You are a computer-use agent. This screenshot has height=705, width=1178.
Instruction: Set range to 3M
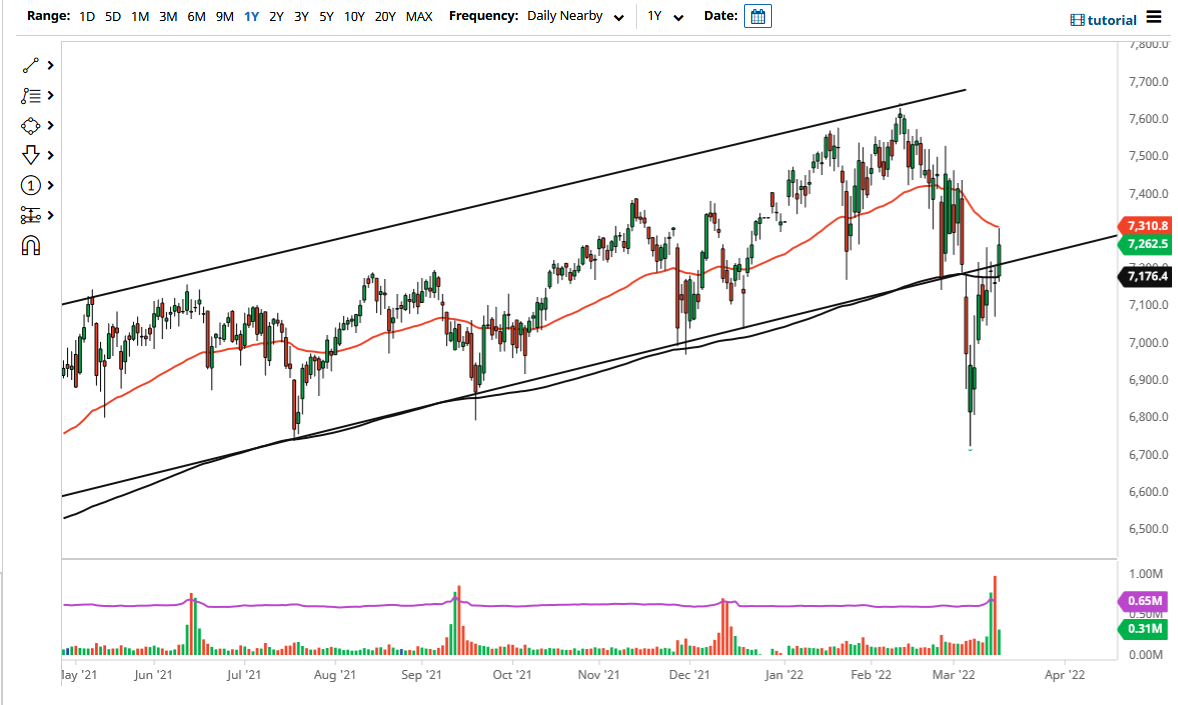tap(168, 17)
